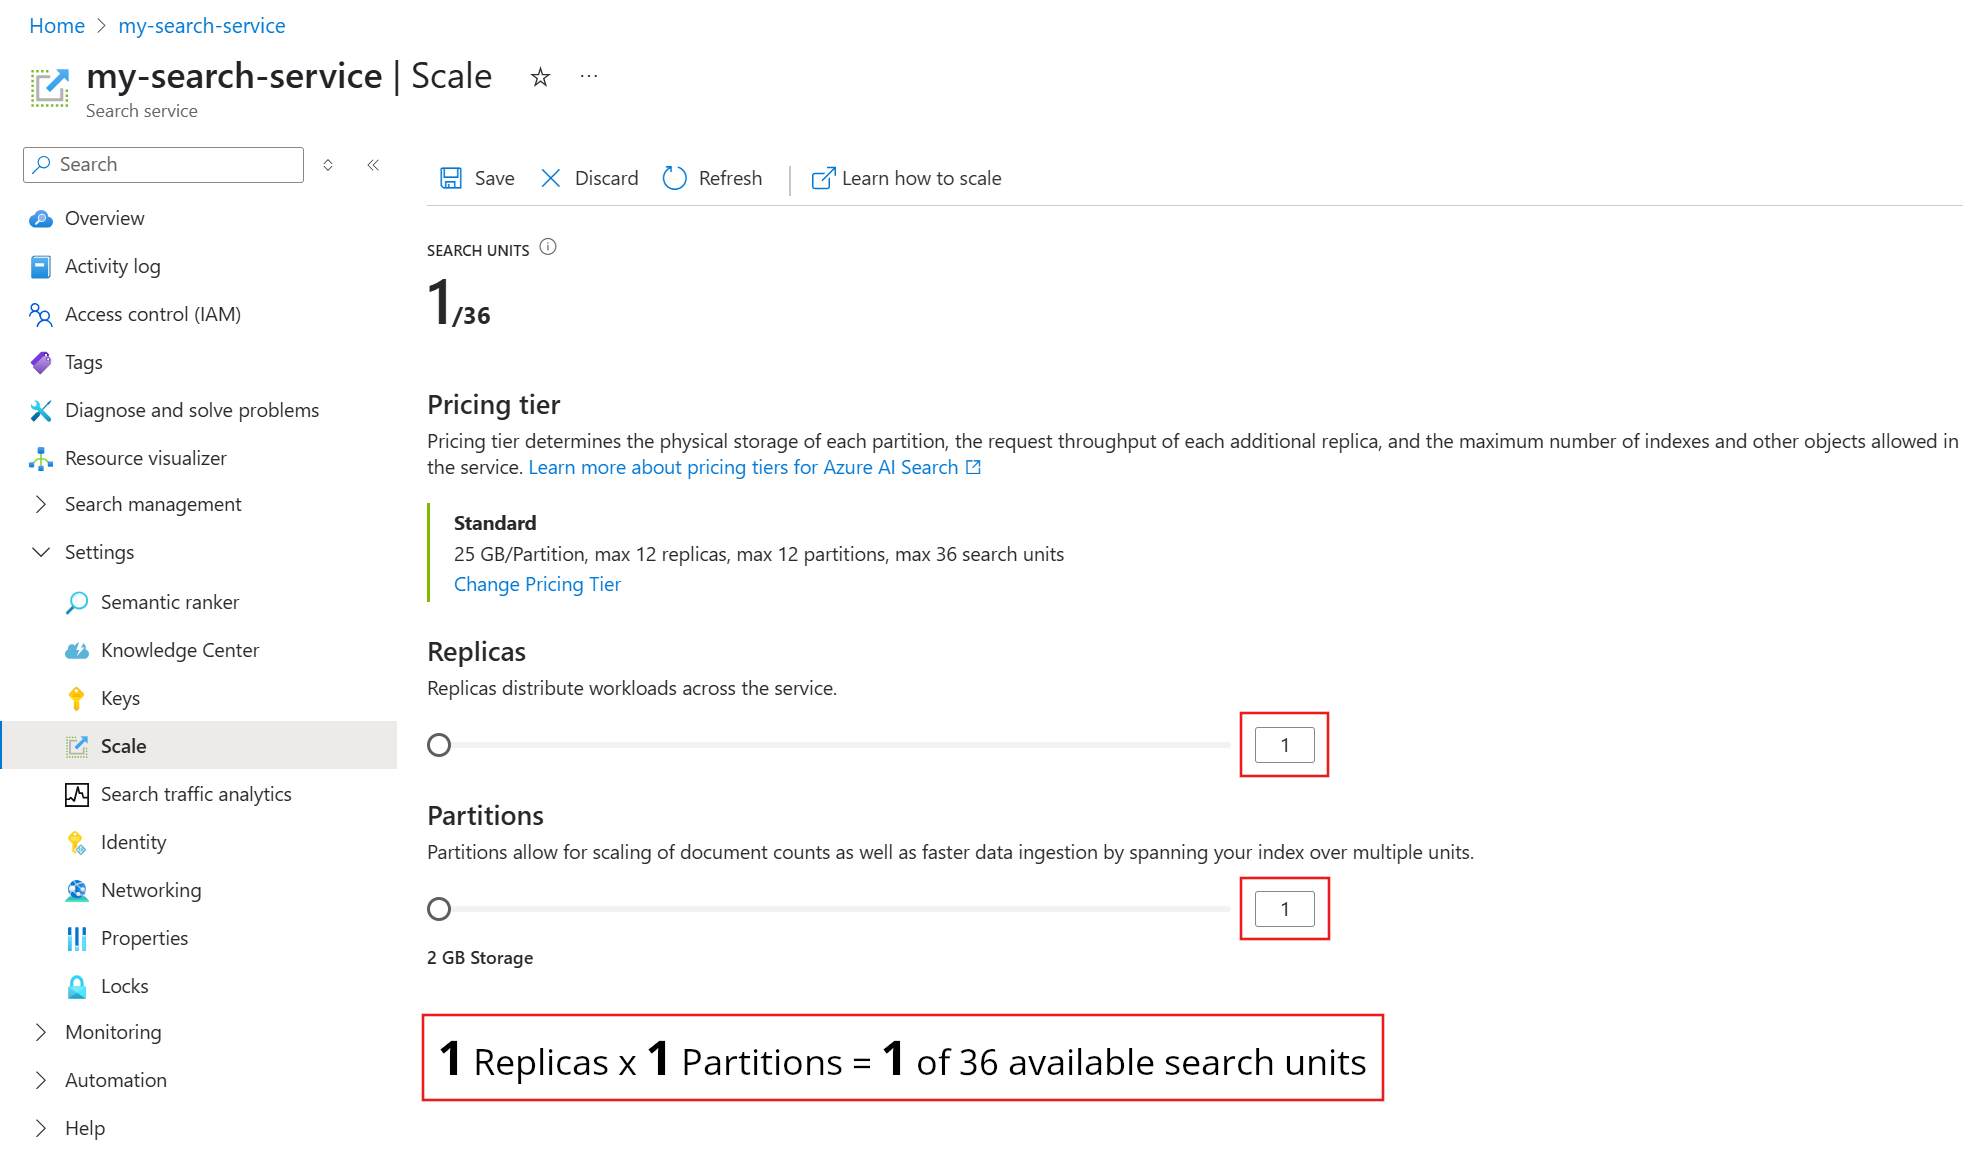Expand the Automation section

41,1080
